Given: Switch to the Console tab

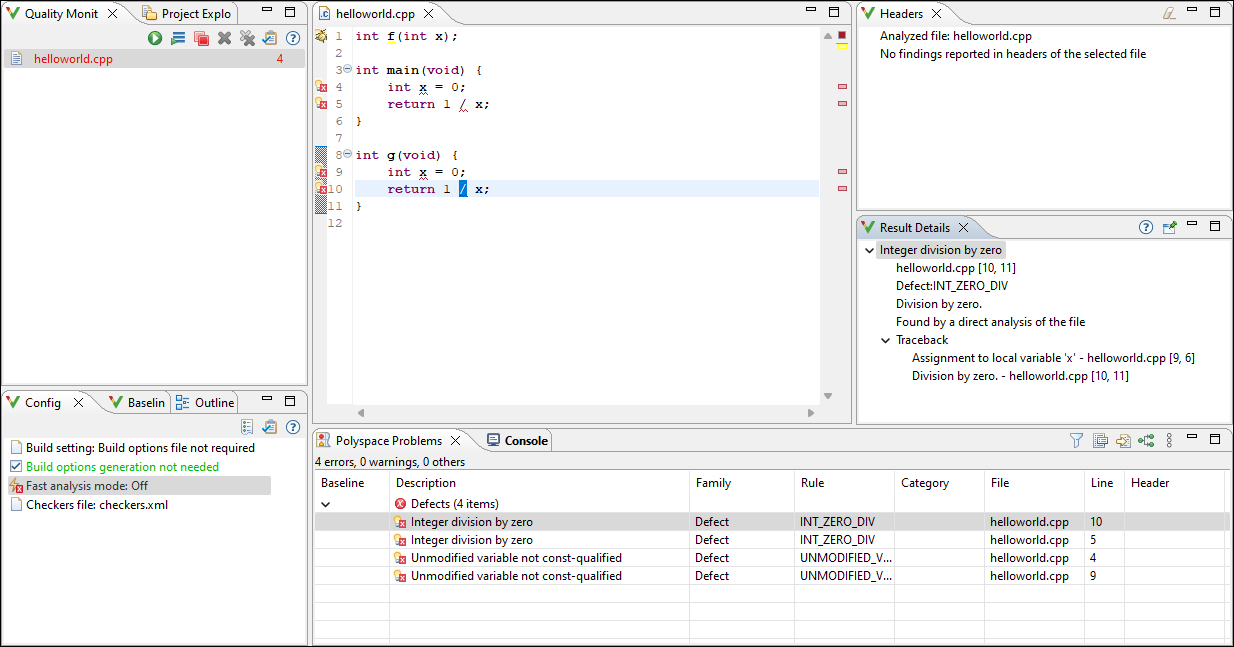Looking at the screenshot, I should [x=520, y=439].
